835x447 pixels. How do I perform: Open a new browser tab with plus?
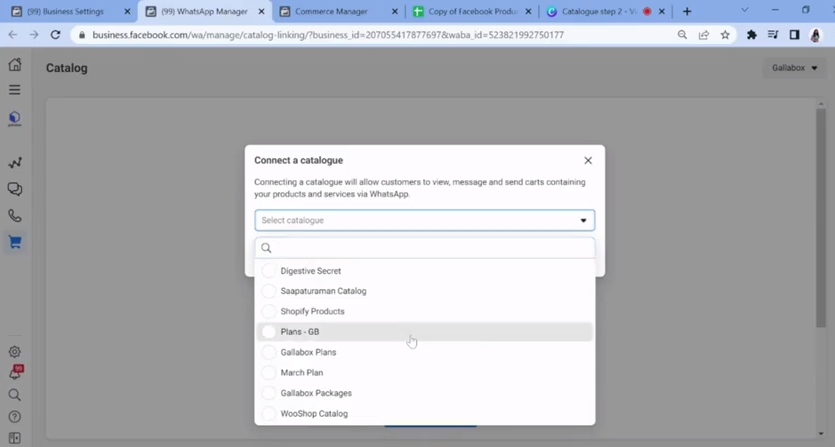pos(687,11)
